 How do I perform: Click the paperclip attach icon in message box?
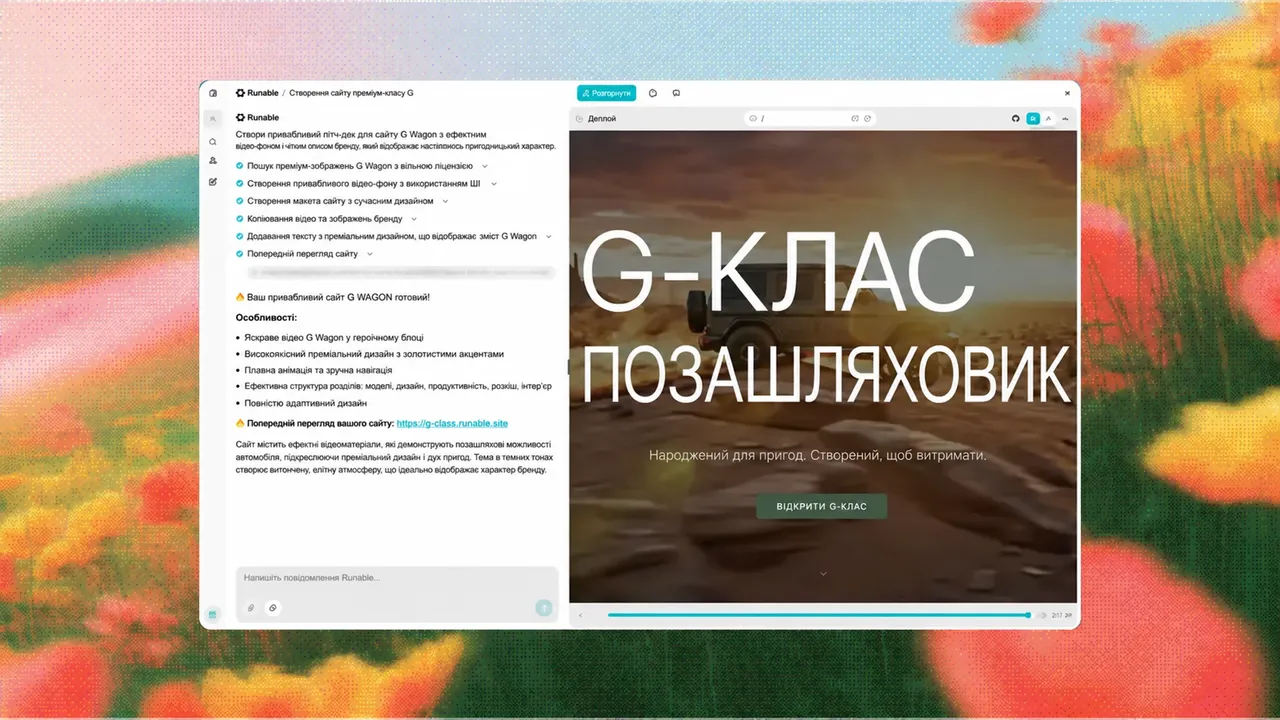pos(251,607)
